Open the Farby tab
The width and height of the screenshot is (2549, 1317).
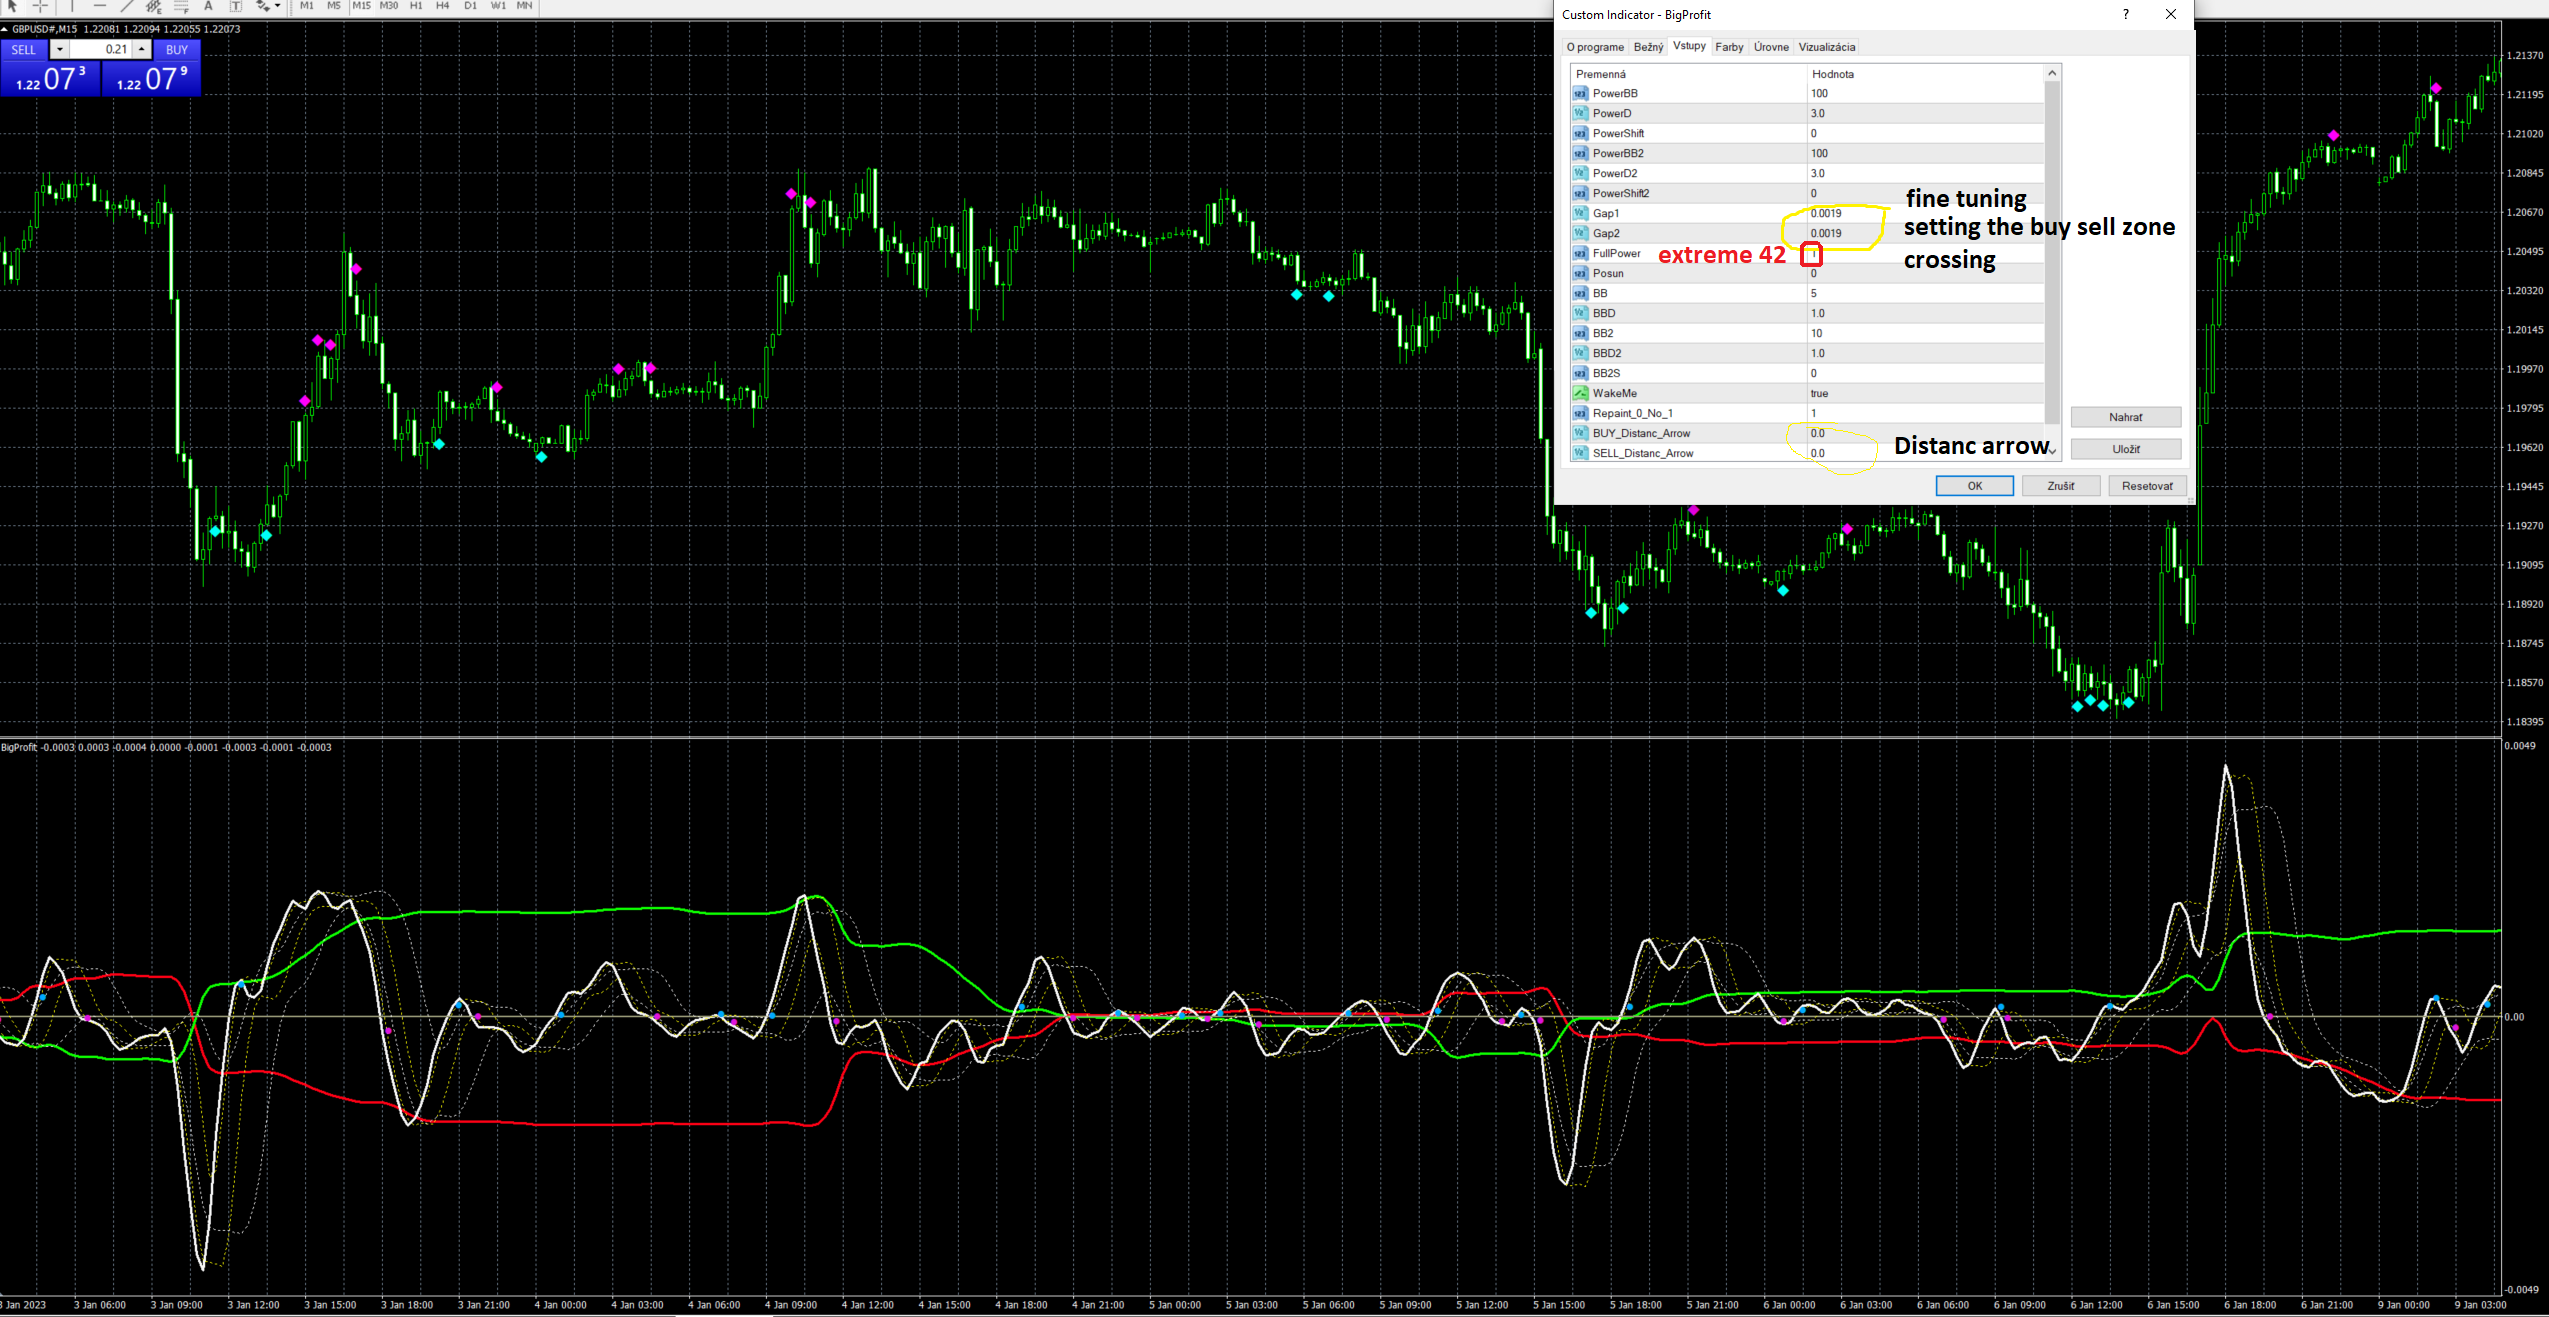pos(1729,47)
